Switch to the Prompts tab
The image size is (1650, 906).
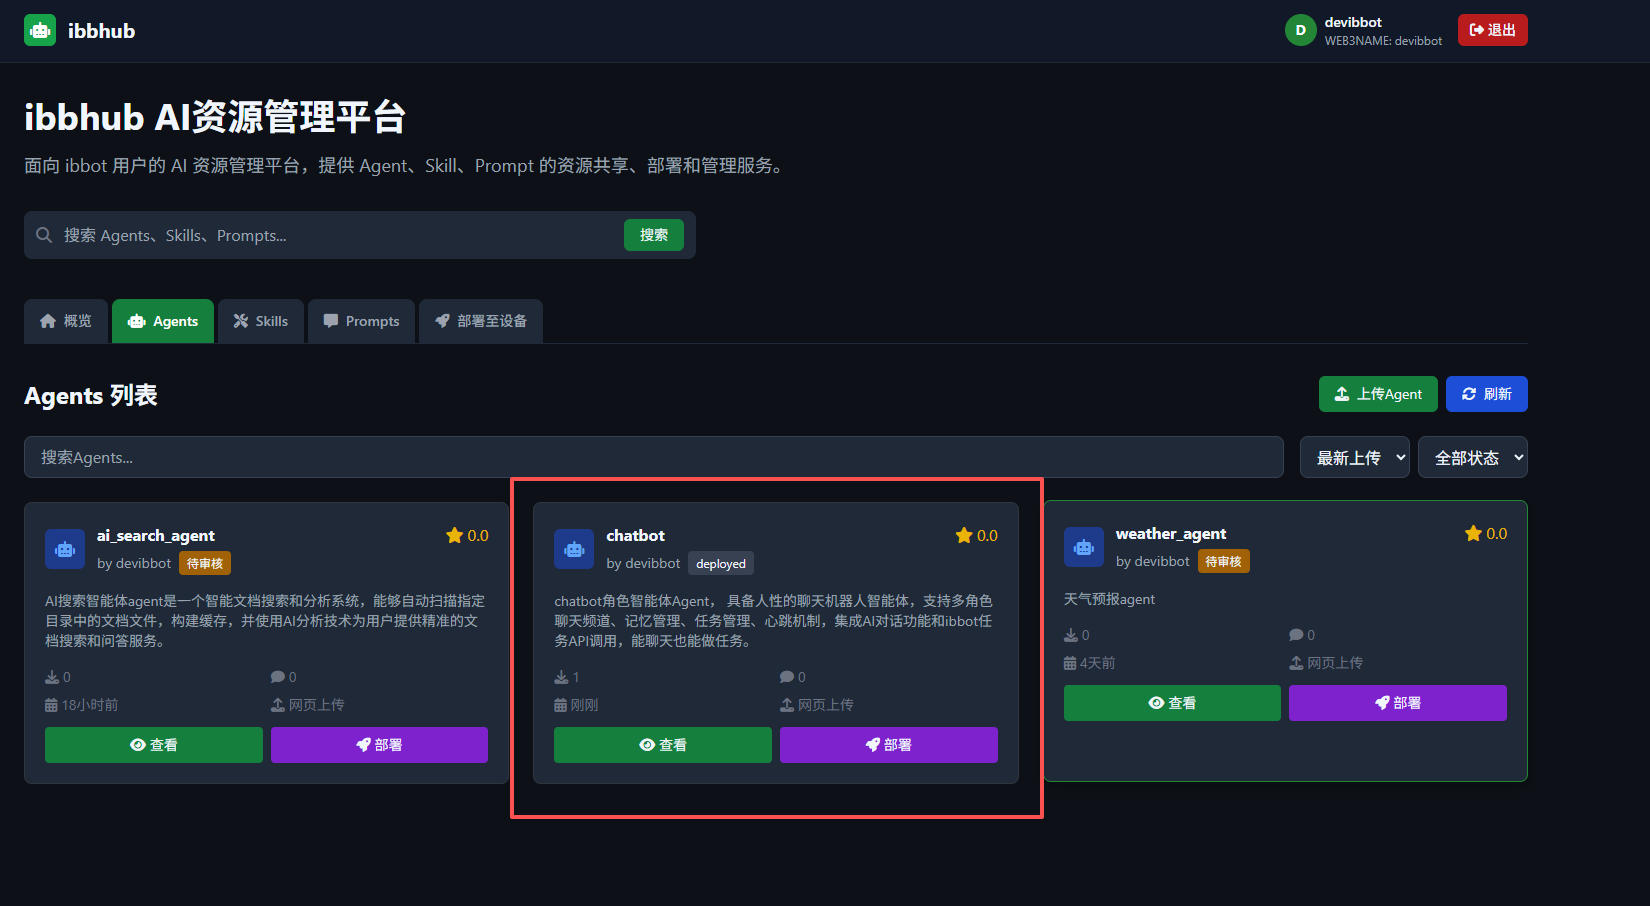[x=361, y=321]
